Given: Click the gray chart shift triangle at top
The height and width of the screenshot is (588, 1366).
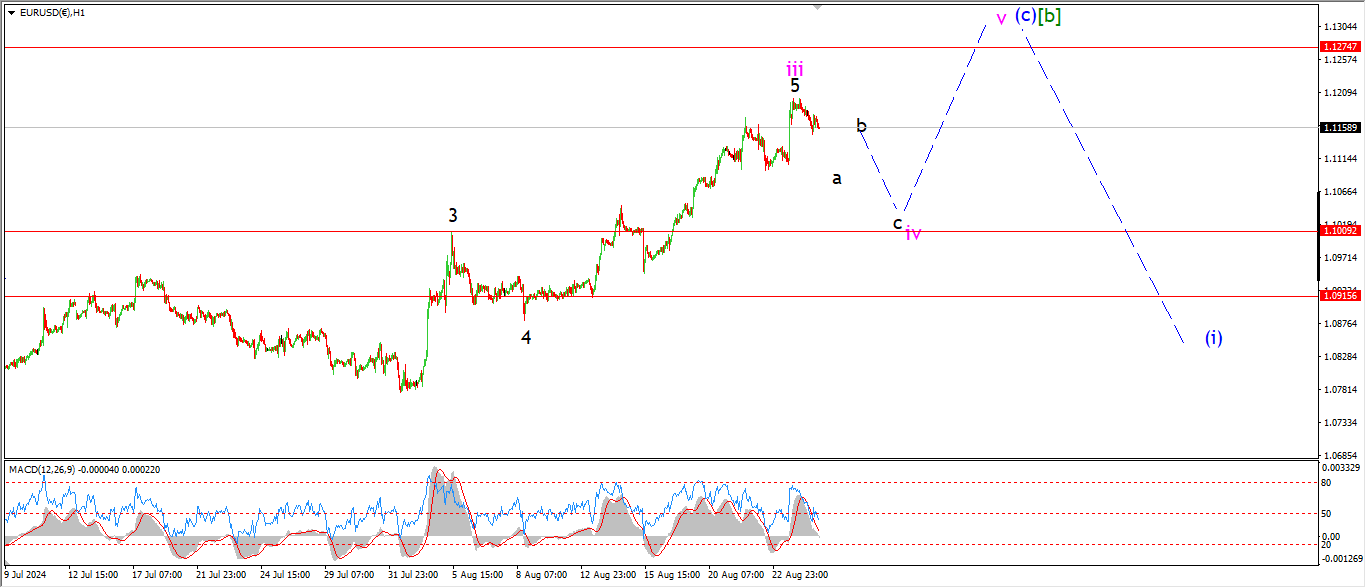Looking at the screenshot, I should coord(818,7).
